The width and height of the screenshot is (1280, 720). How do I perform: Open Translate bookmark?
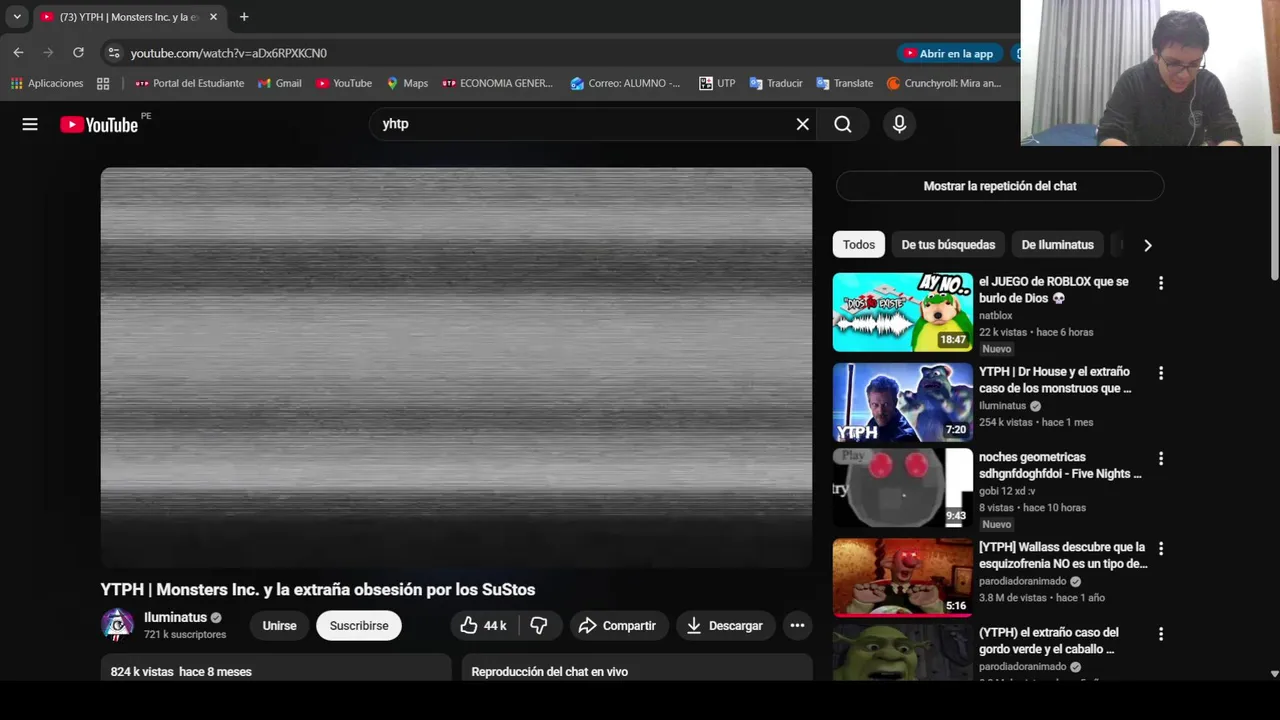coord(845,83)
